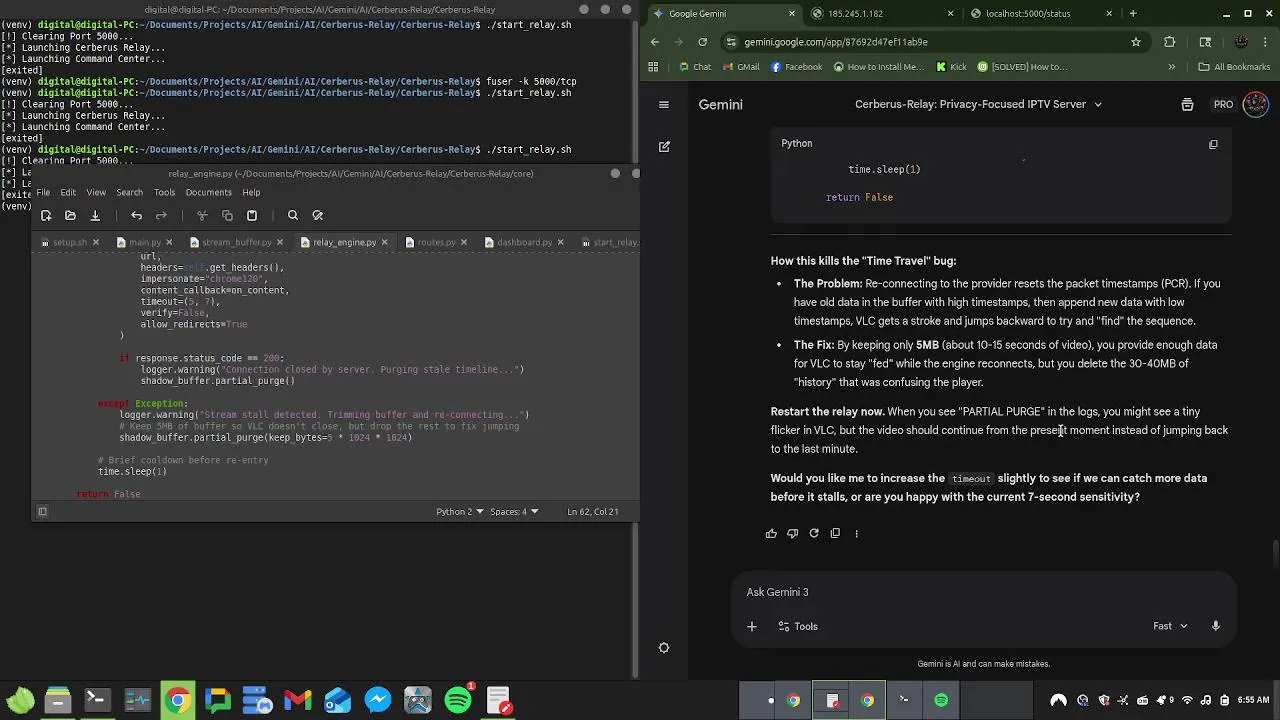Open the Documents menu in the editor
Viewport: 1280px width, 720px height.
(208, 192)
